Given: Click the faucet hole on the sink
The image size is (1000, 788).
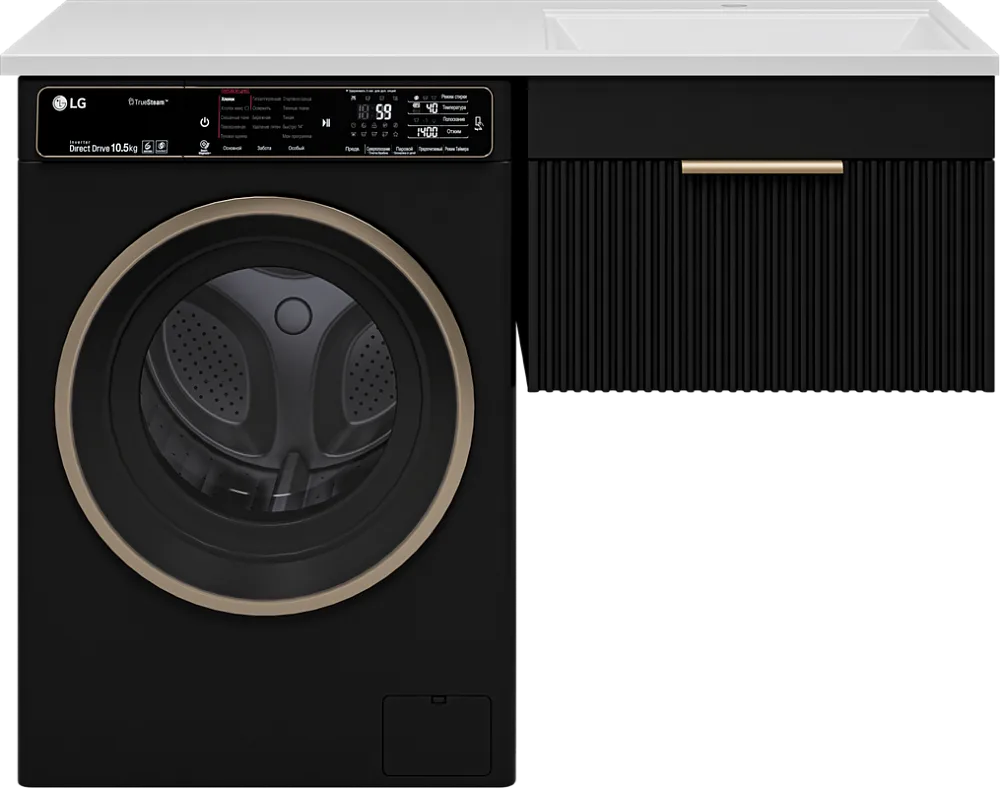Looking at the screenshot, I should (733, 6).
